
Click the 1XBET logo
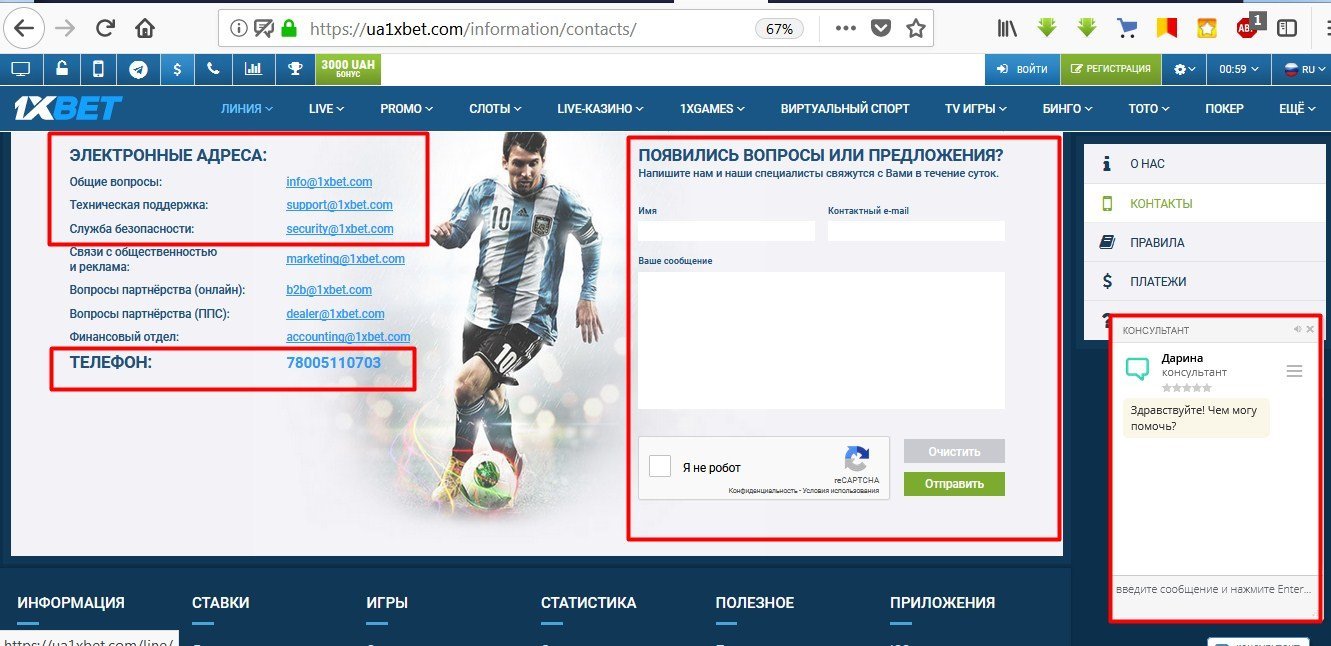(x=68, y=108)
